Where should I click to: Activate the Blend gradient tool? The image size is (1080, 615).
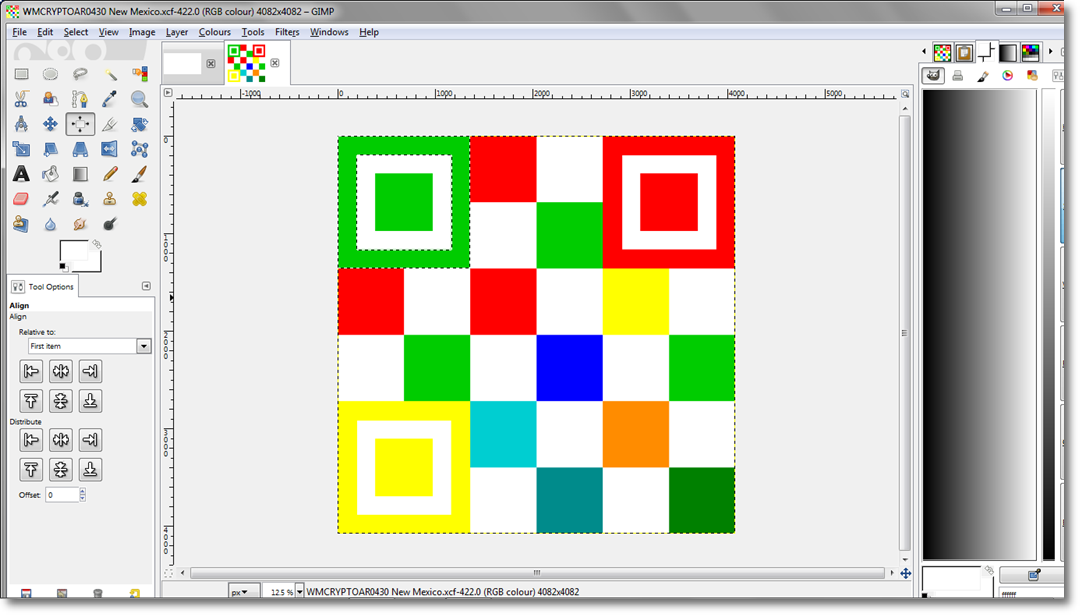[x=80, y=174]
